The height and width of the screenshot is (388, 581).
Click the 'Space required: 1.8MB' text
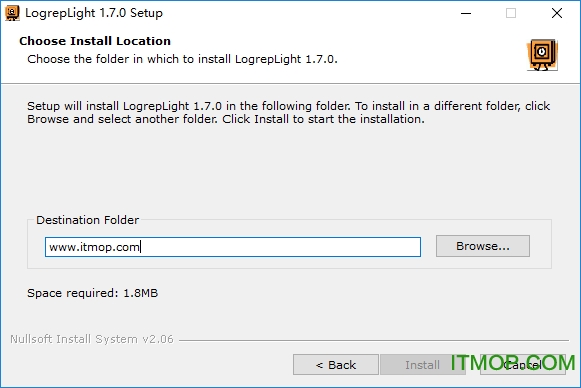tap(93, 293)
